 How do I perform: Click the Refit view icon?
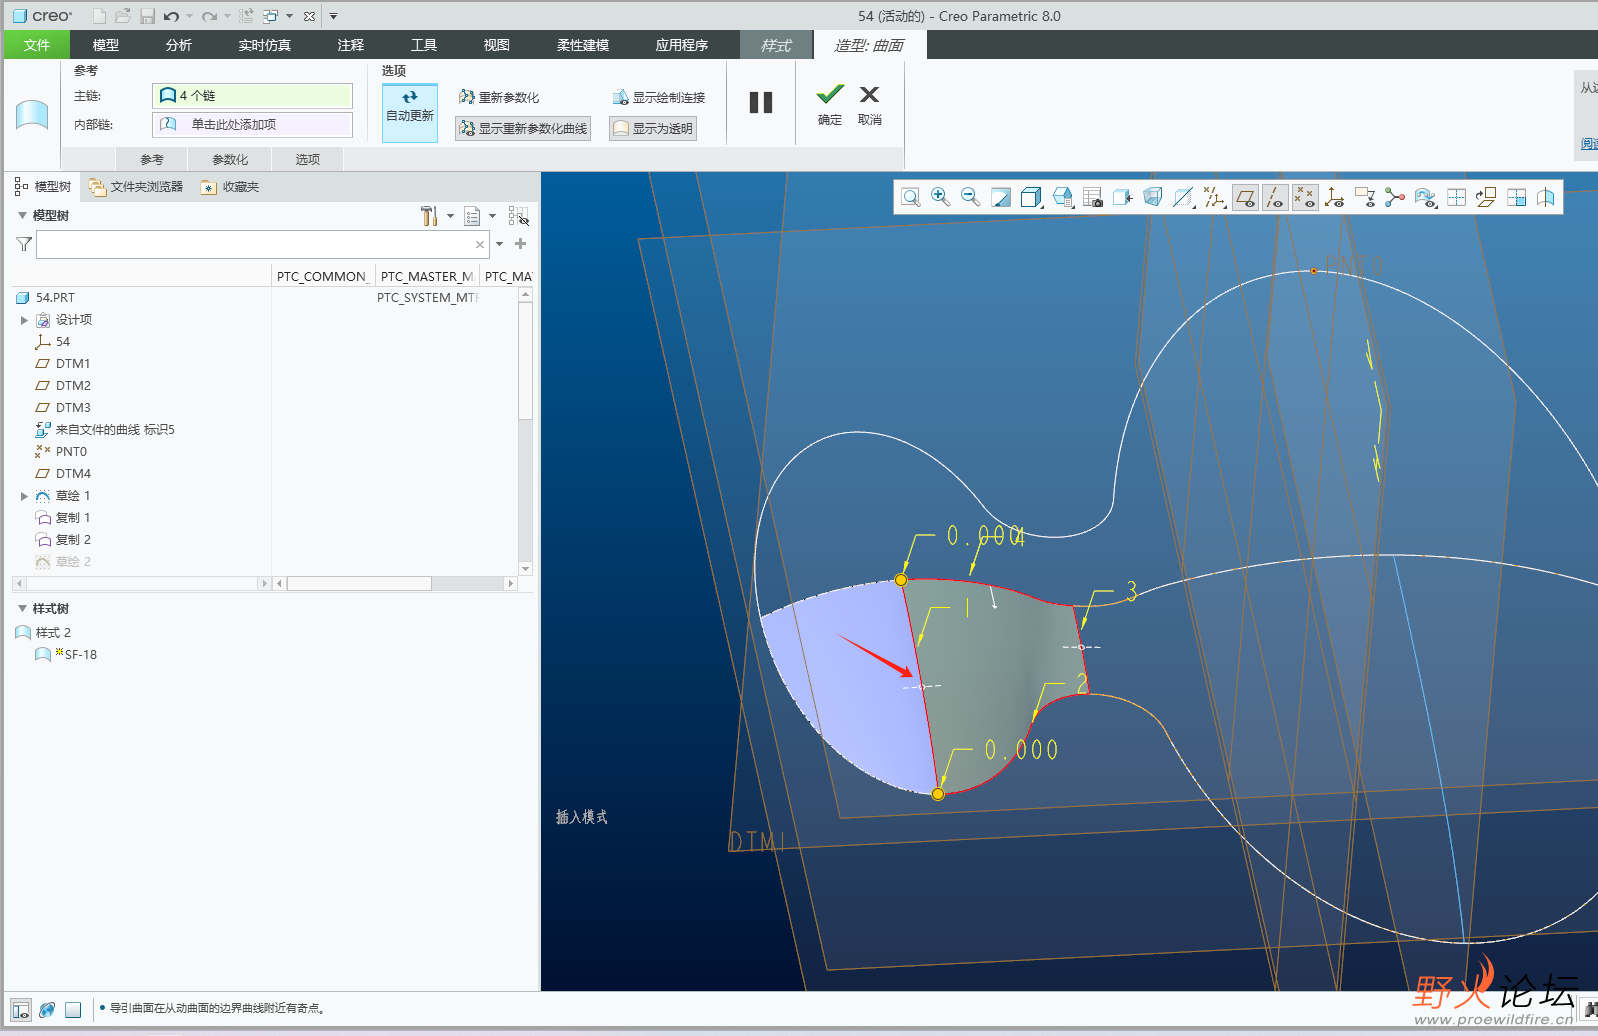click(910, 197)
